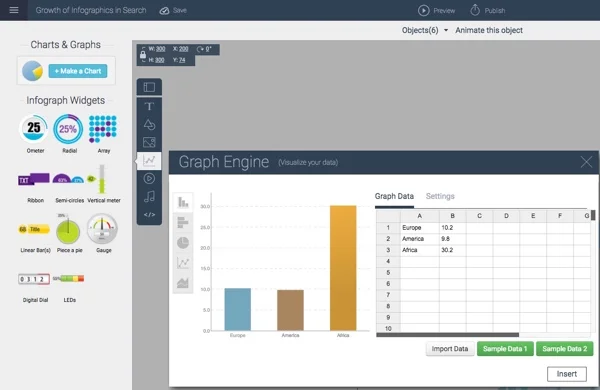This screenshot has width=600, height=390.
Task: Select the Charts line-graph tool
Action: pyautogui.click(x=149, y=160)
